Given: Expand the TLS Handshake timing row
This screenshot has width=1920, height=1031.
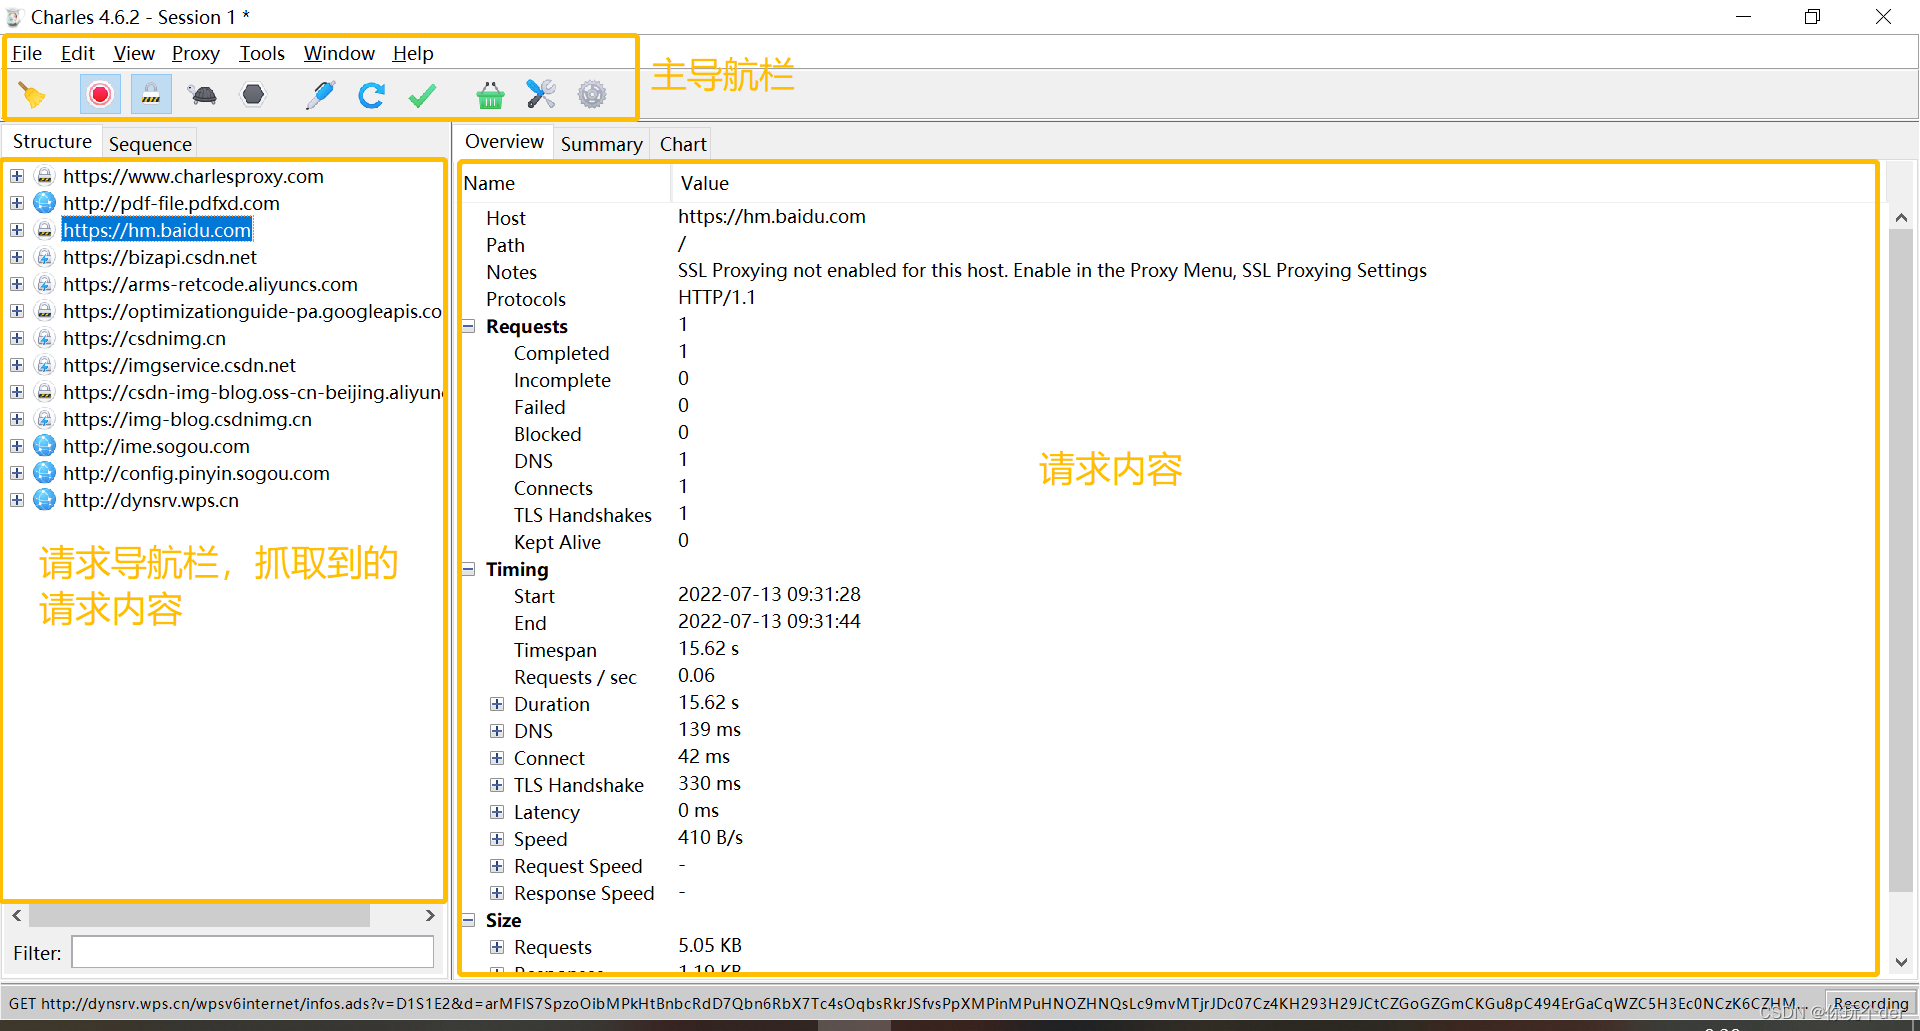Looking at the screenshot, I should pyautogui.click(x=497, y=785).
